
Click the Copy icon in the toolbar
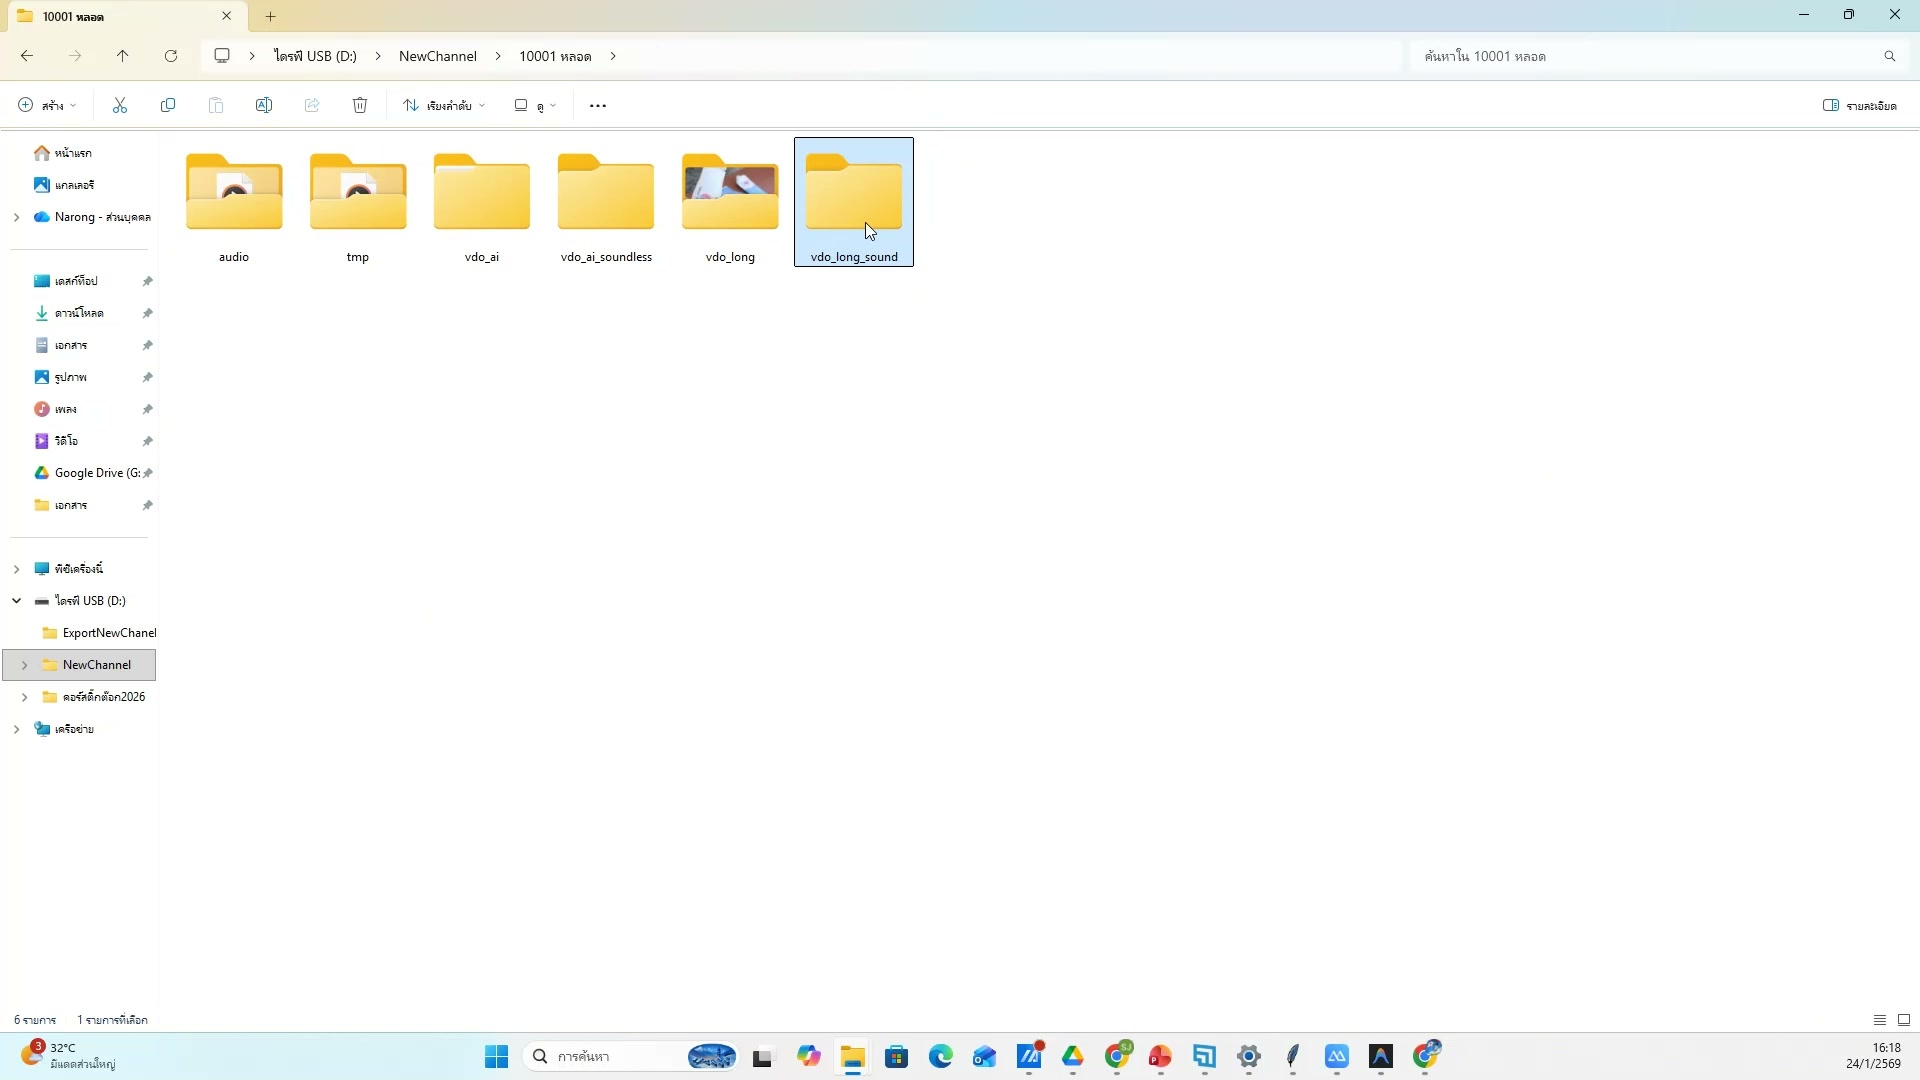[168, 105]
